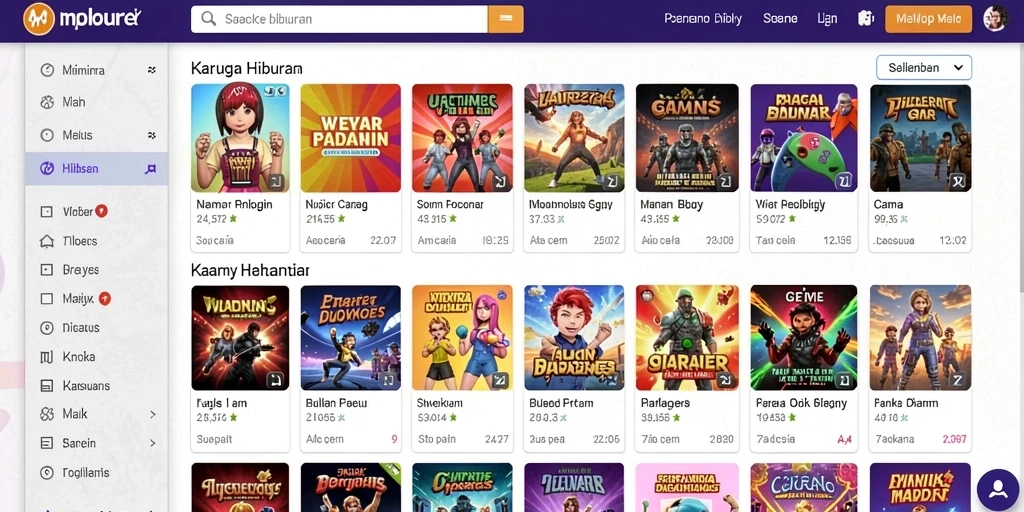Expand the Sanein sidebar submenu chevron

[x=153, y=443]
